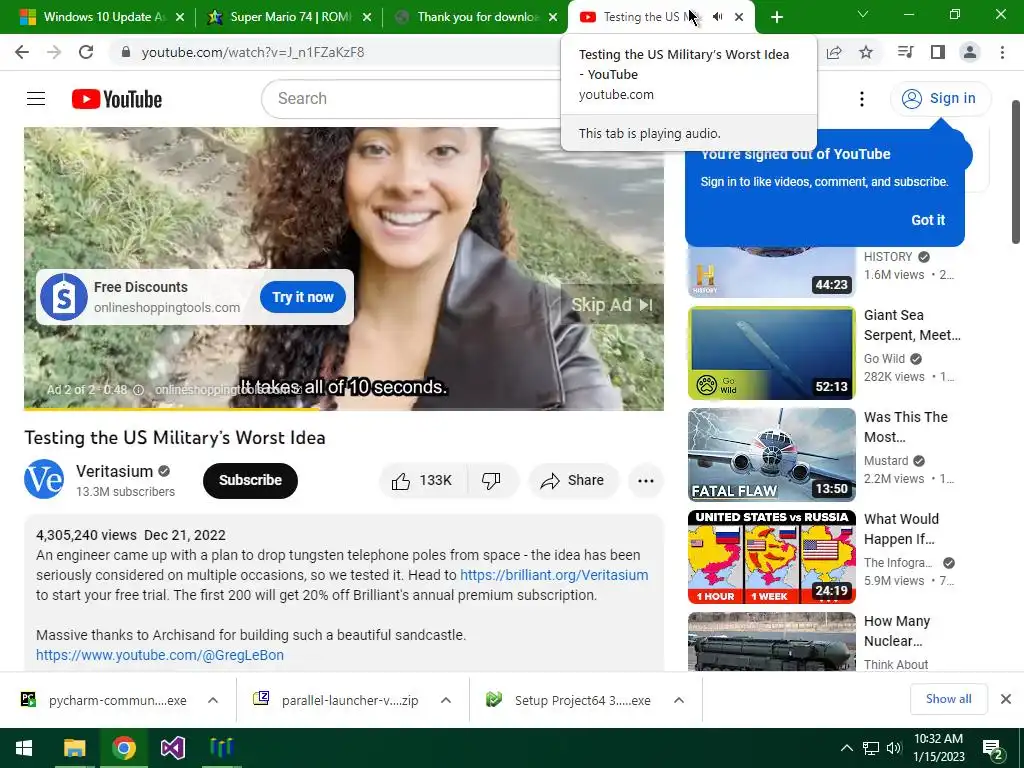Open the United States vs Russia video thumbnail
Screen dimensions: 1024x768
coord(771,557)
